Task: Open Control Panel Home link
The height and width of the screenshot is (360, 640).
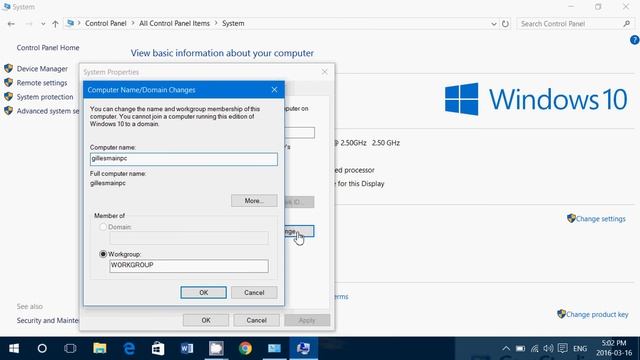Action: coord(48,48)
